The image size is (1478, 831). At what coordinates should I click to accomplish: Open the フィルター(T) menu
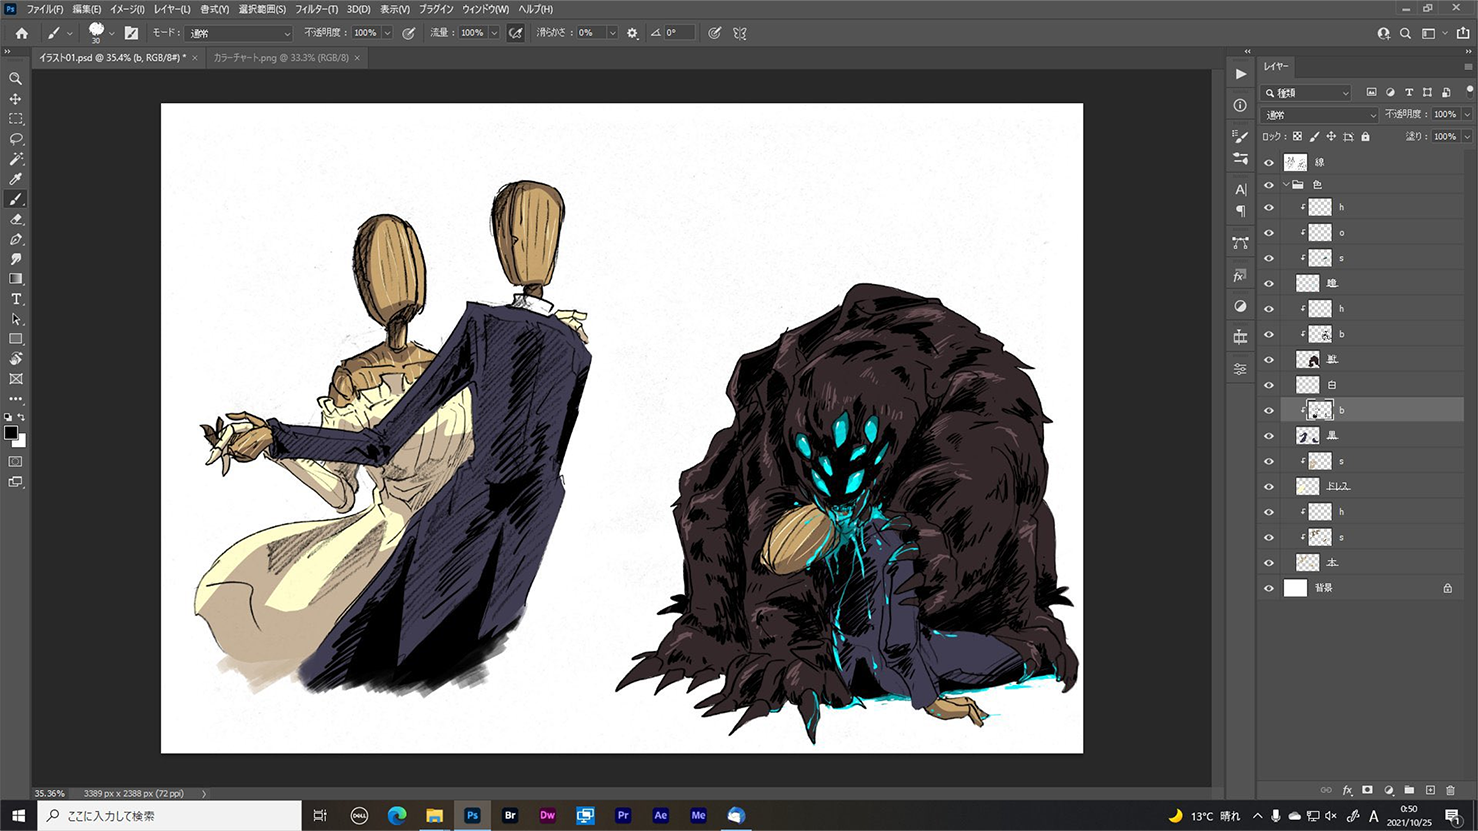coord(316,9)
